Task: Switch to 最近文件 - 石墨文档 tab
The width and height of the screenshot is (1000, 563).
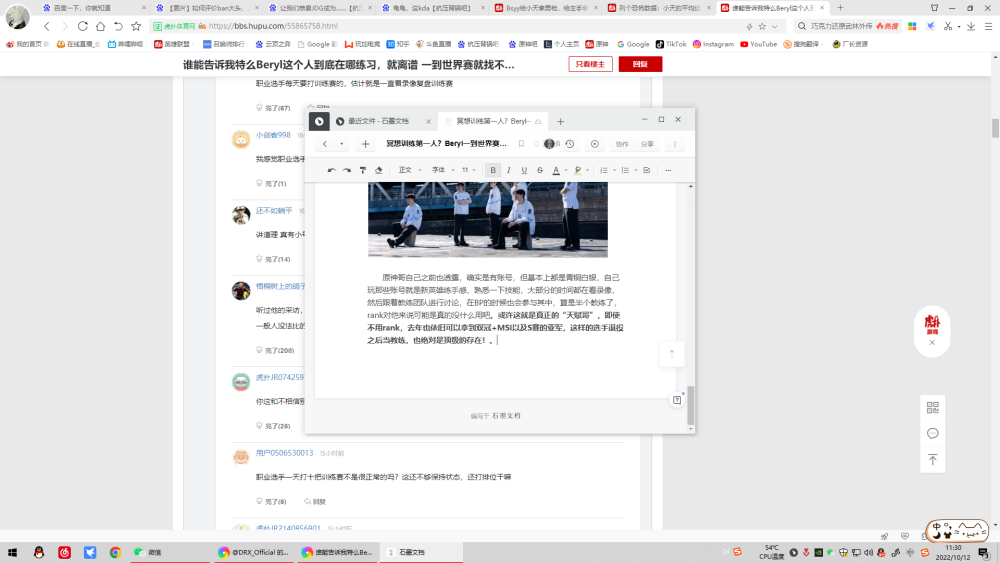Action: tap(377, 121)
